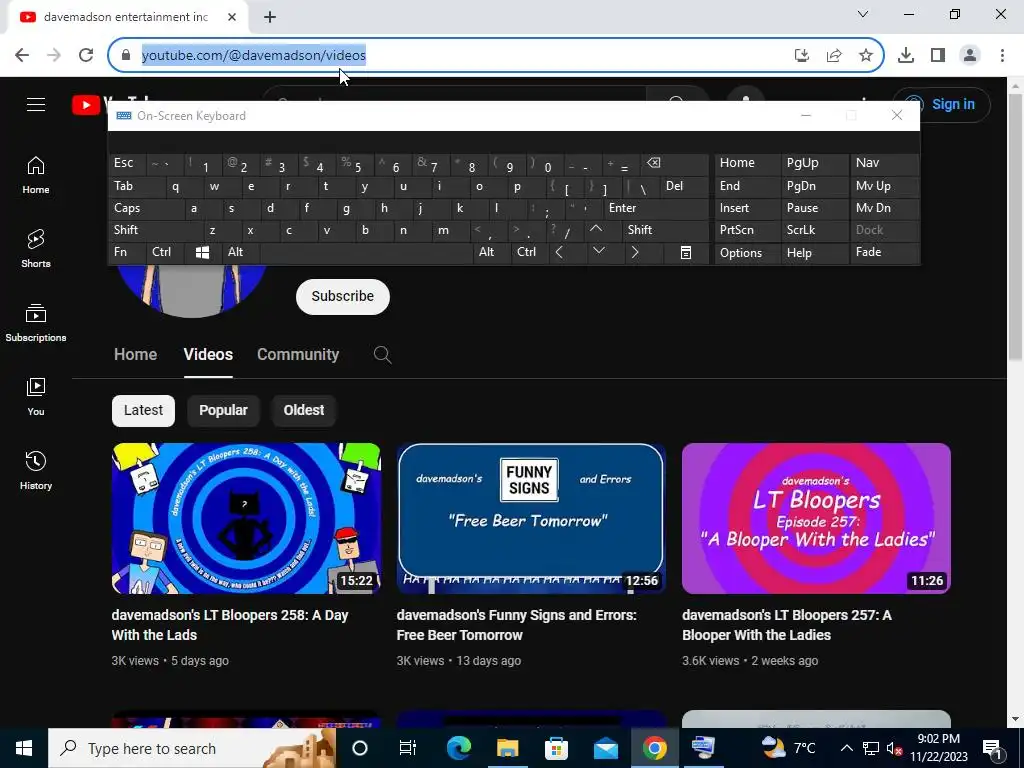Open Subscriptions in the sidebar

[x=36, y=323]
